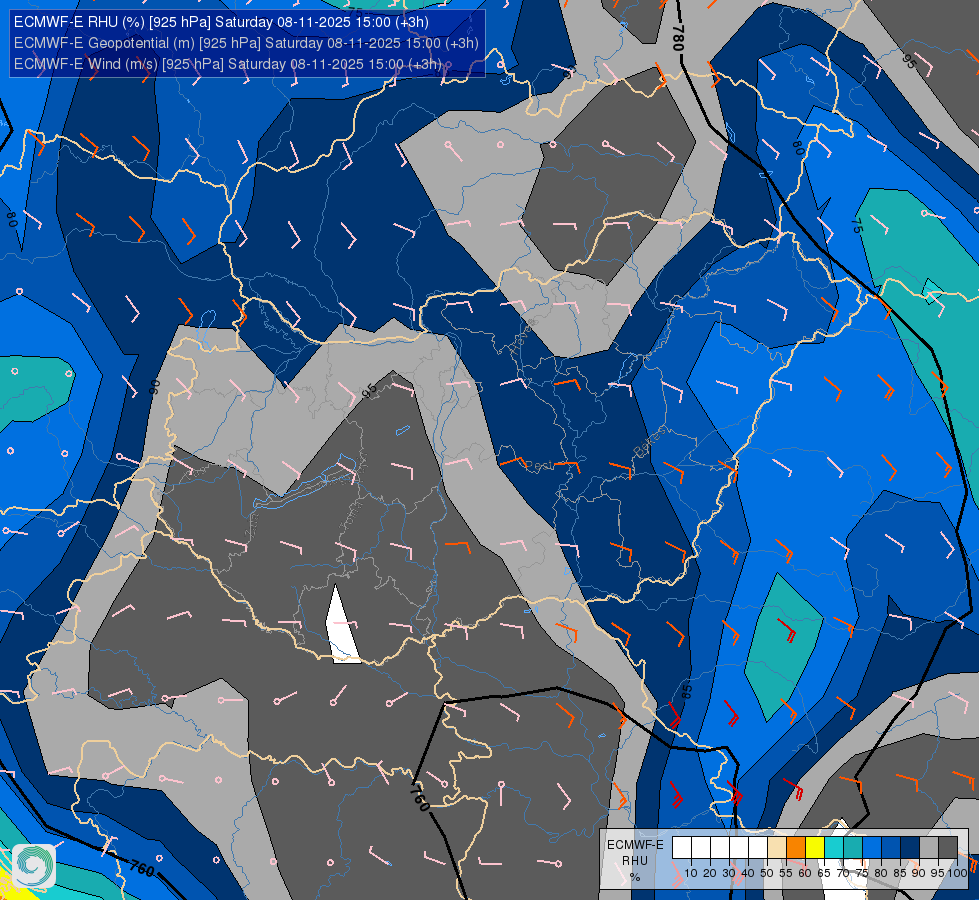Viewport: 979px width, 900px height.
Task: Click the legend tick label '55'
Action: point(785,873)
